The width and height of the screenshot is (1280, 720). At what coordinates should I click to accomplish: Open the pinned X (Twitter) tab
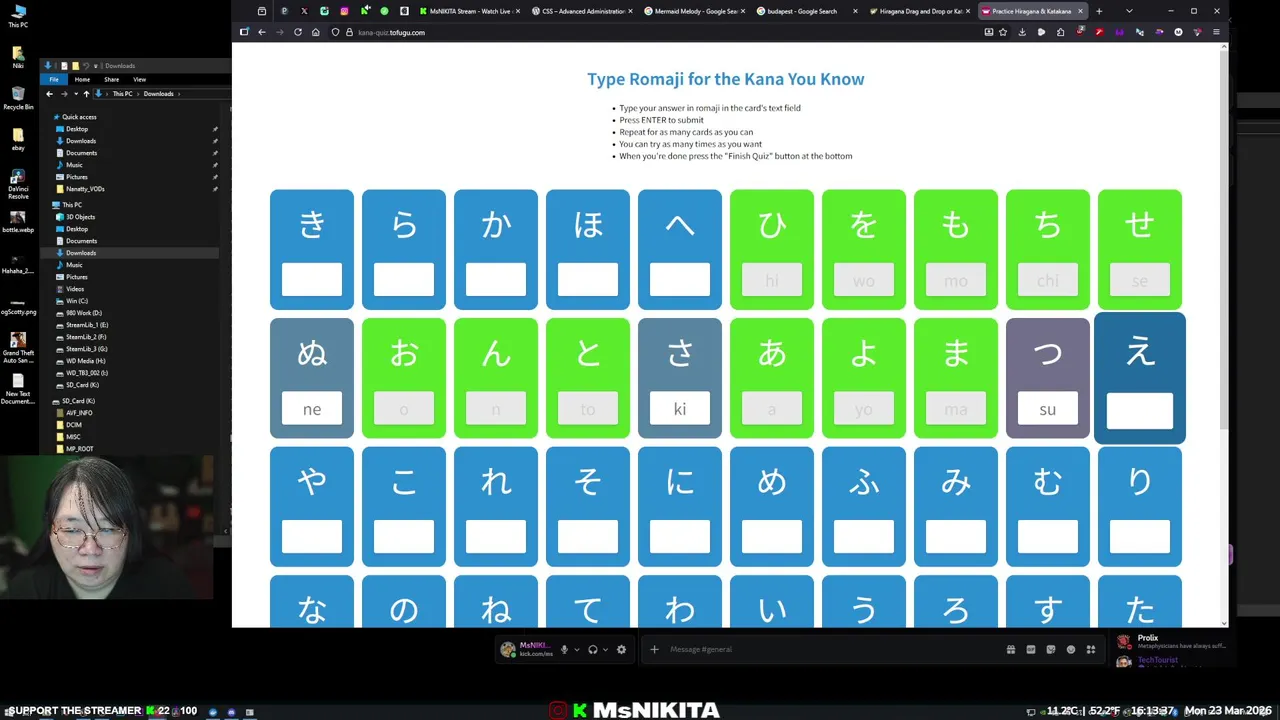pyautogui.click(x=304, y=11)
